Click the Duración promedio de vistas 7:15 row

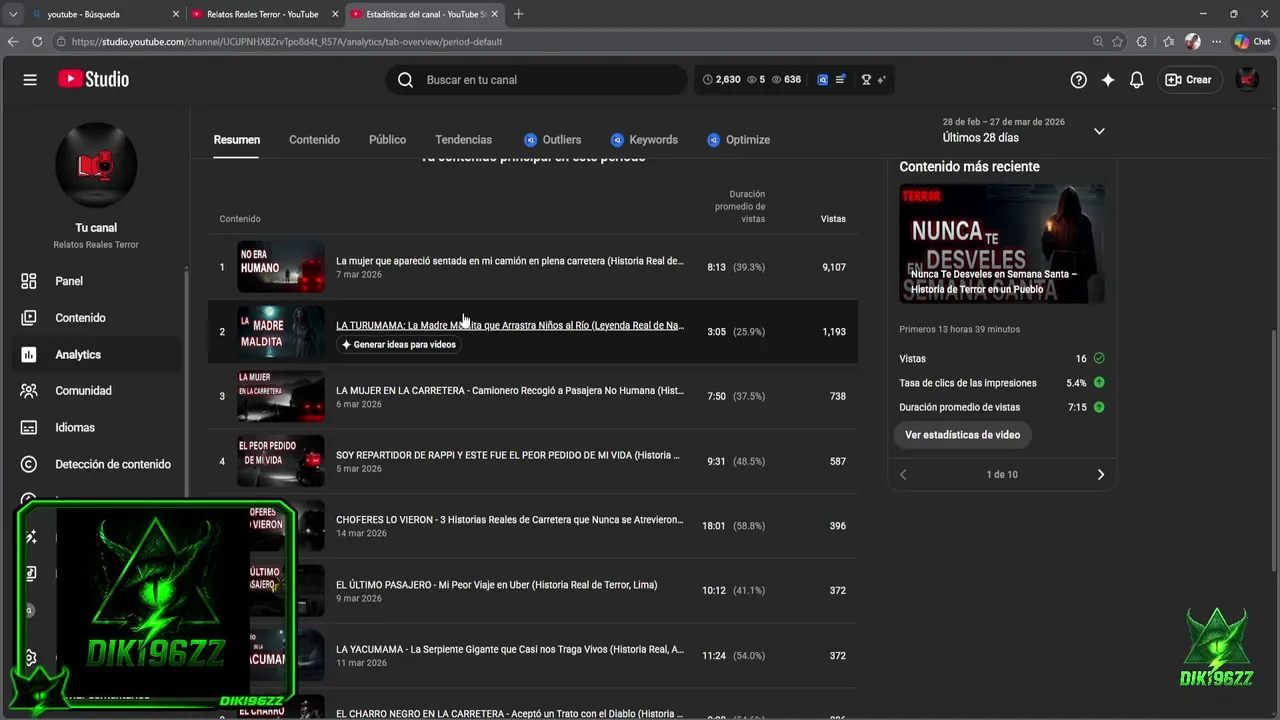[1002, 408]
